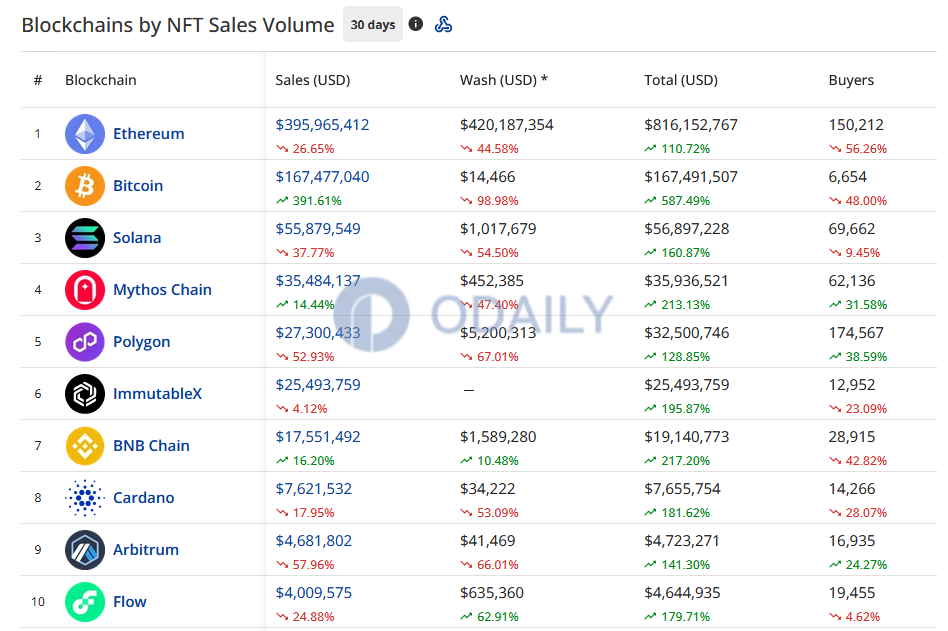Click Arbitrum sales value $4,681,802
Image resolution: width=948 pixels, height=631 pixels.
pos(314,540)
